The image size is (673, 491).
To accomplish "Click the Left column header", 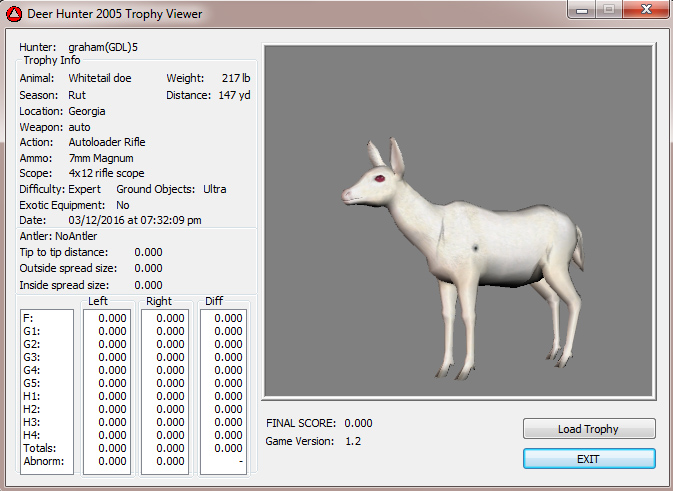I will (99, 301).
